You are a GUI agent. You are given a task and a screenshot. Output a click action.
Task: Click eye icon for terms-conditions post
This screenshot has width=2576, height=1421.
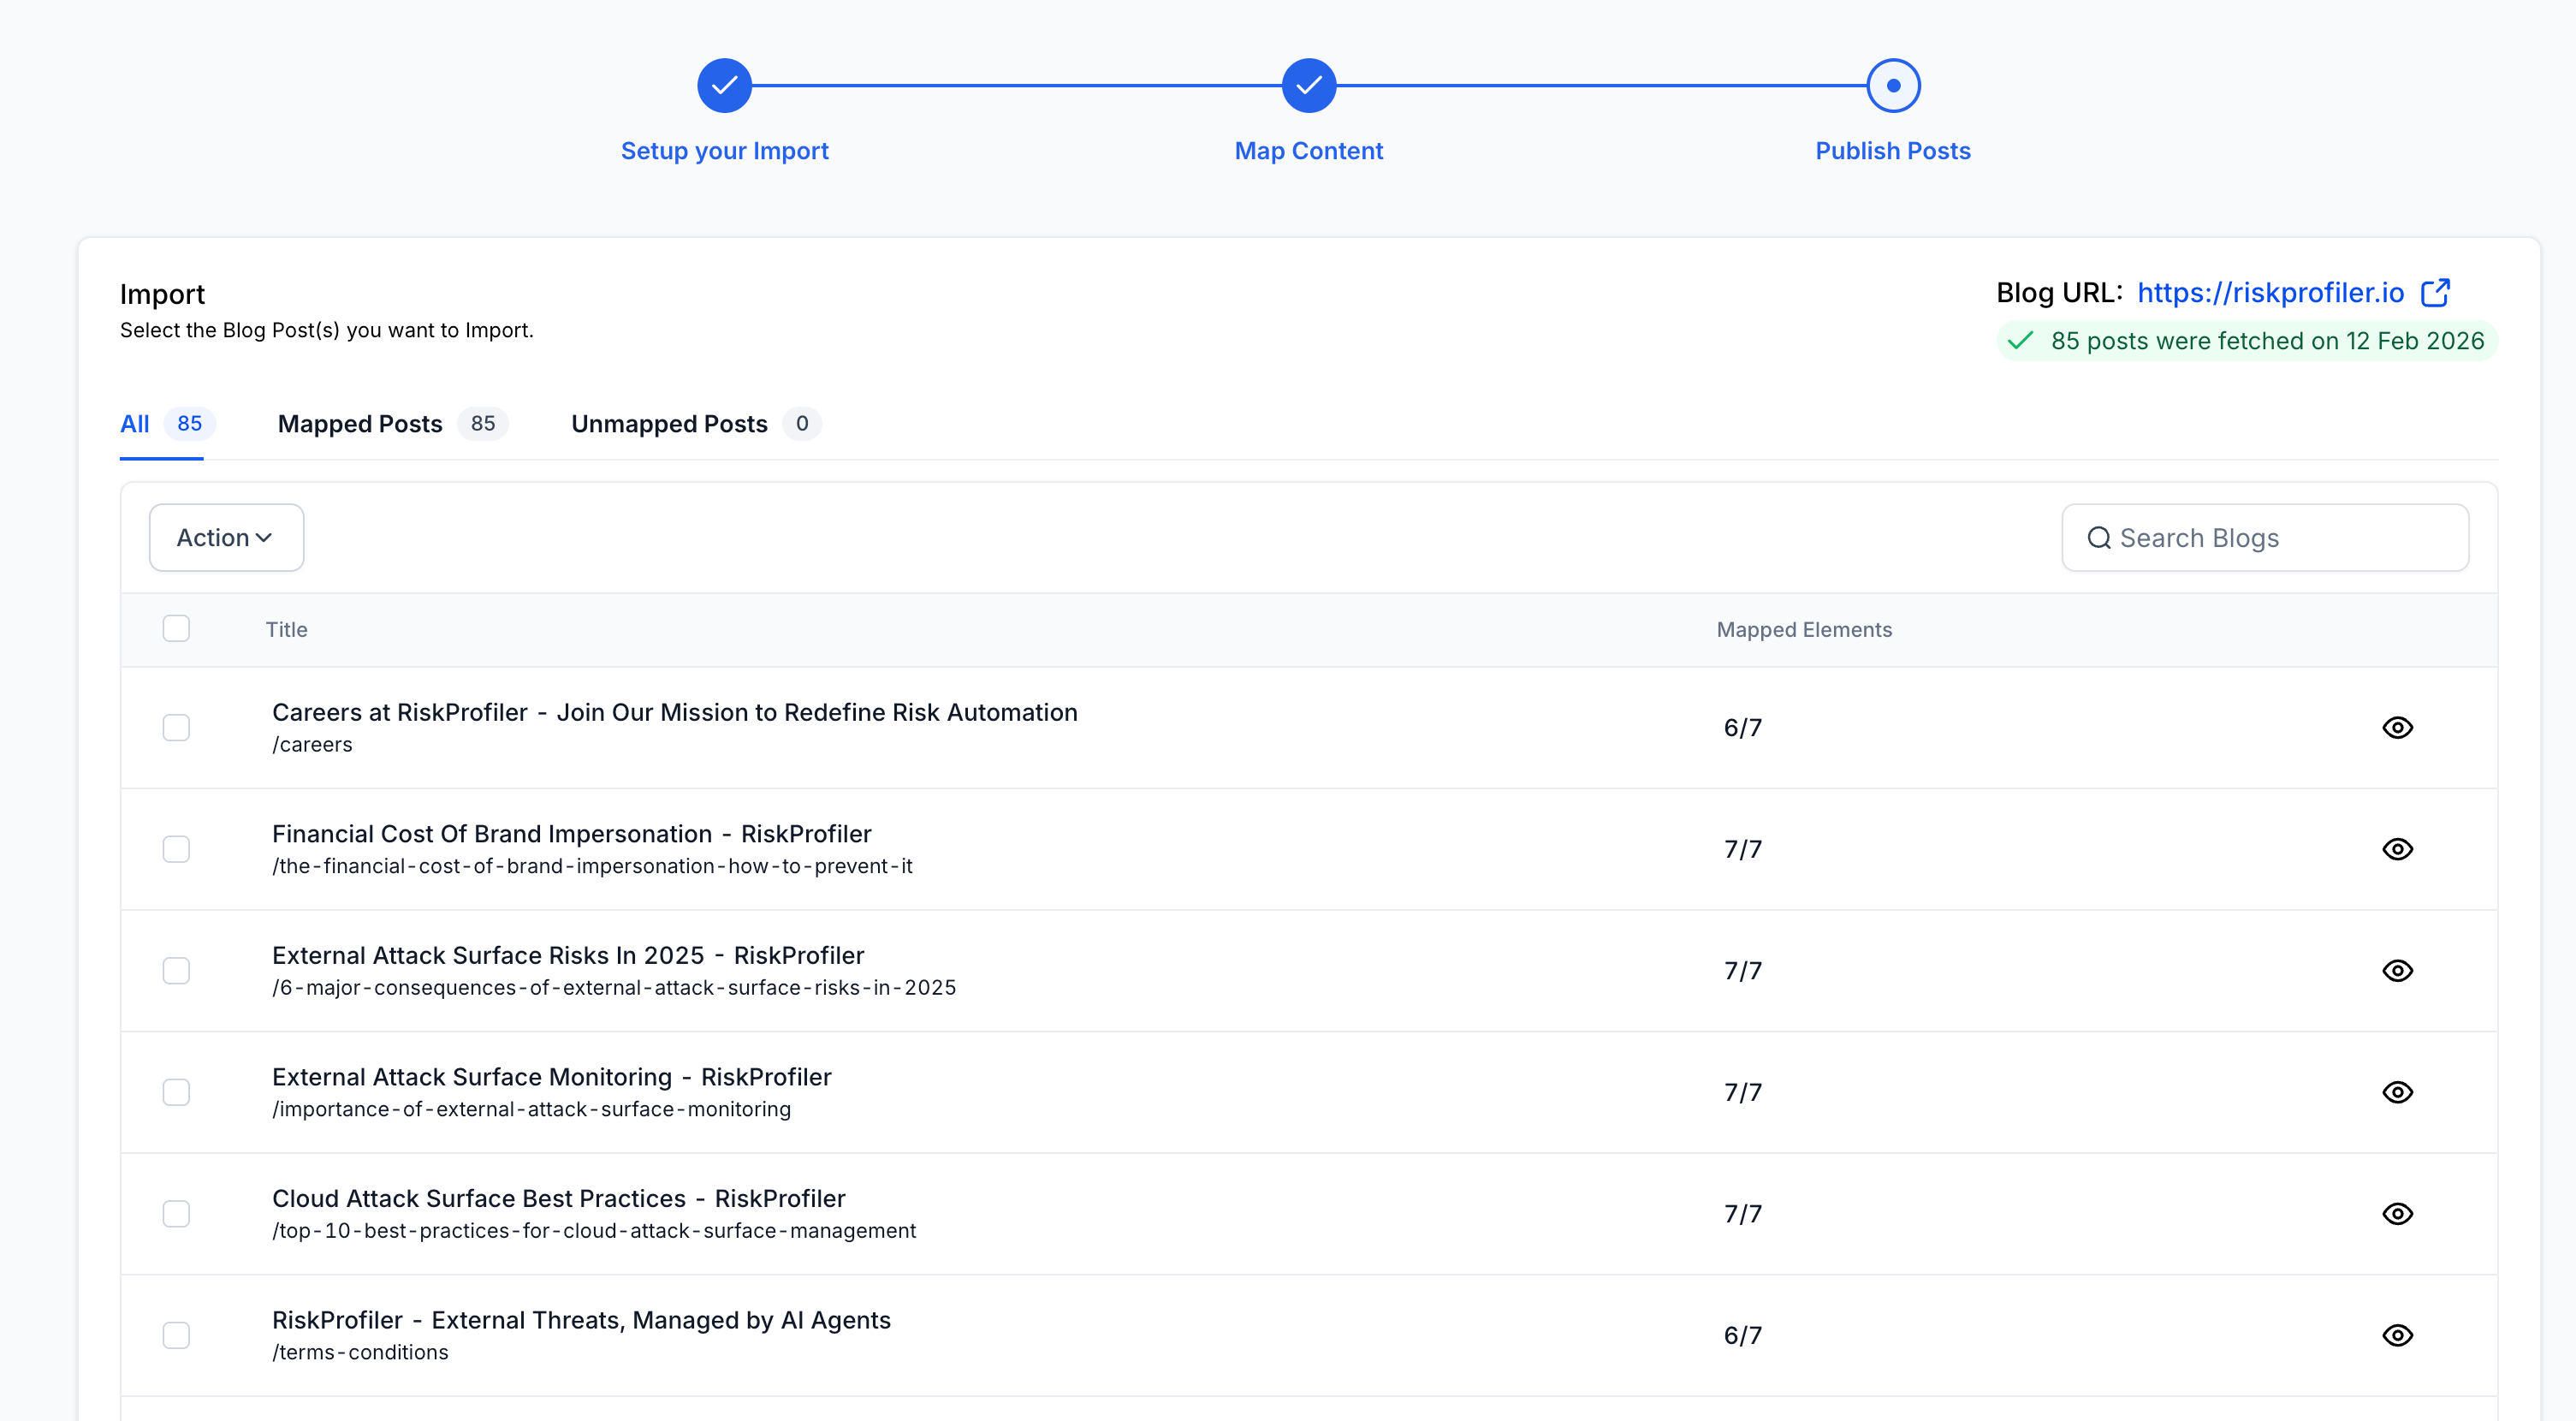[2397, 1335]
